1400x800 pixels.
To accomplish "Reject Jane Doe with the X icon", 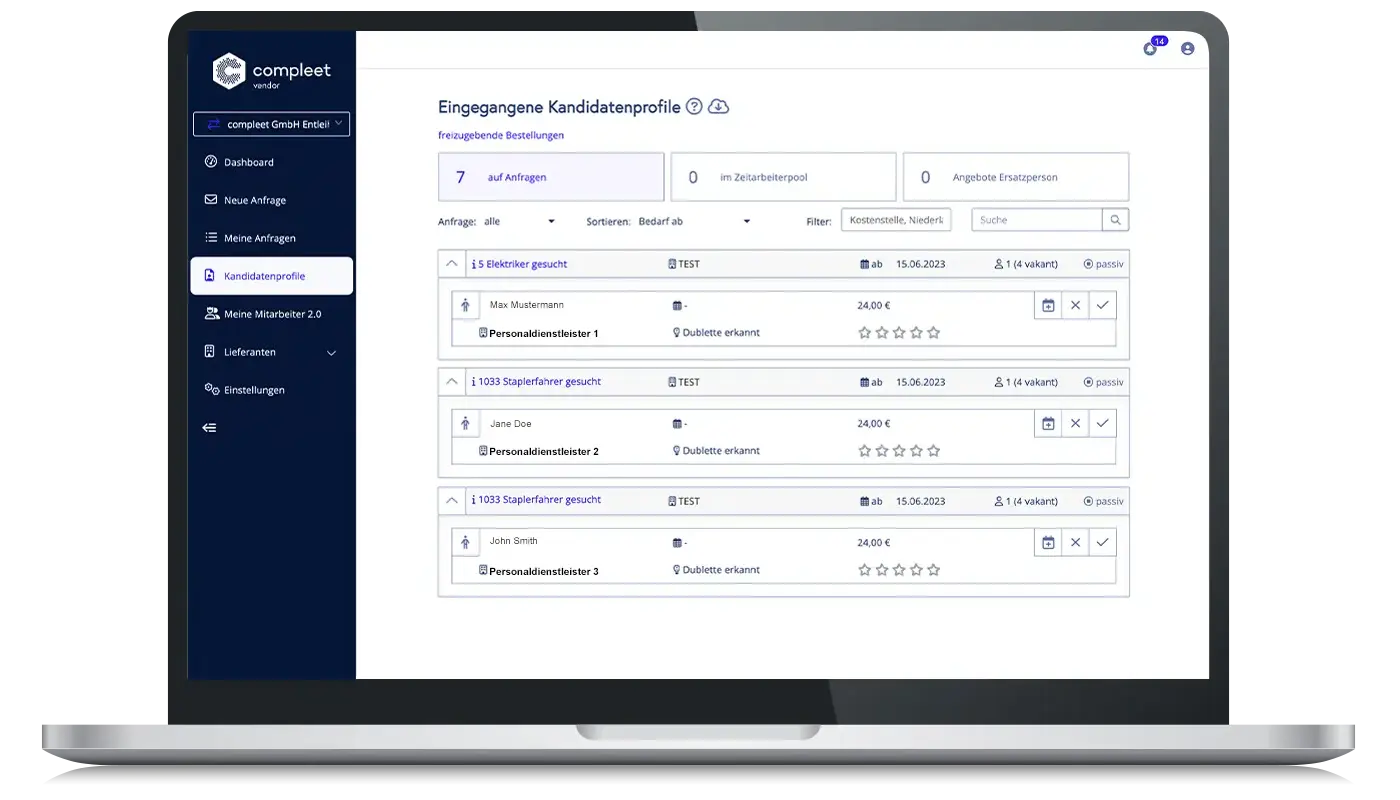I will click(1075, 424).
